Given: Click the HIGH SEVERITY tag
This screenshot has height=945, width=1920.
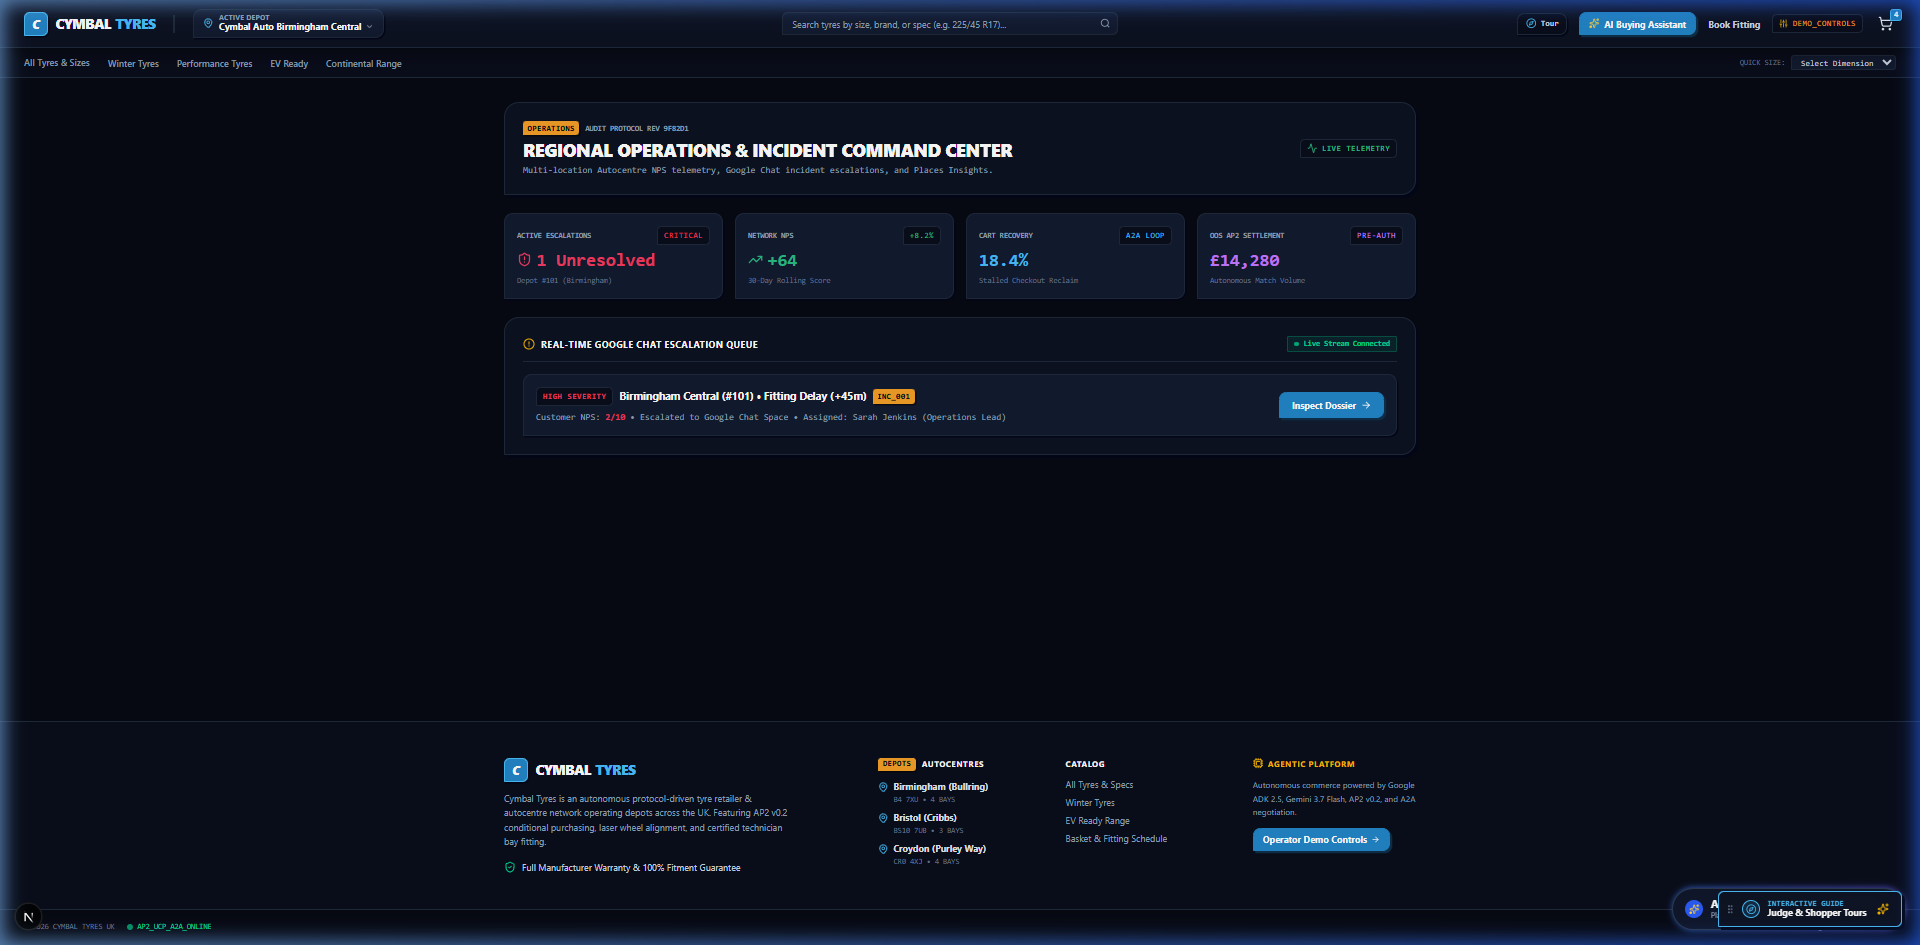Looking at the screenshot, I should (x=574, y=397).
